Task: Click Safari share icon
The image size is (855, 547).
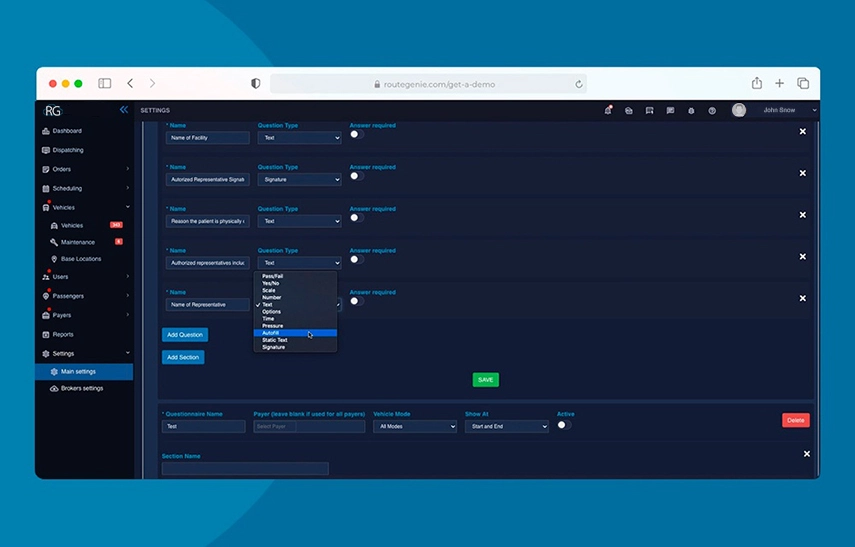Action: tap(757, 83)
